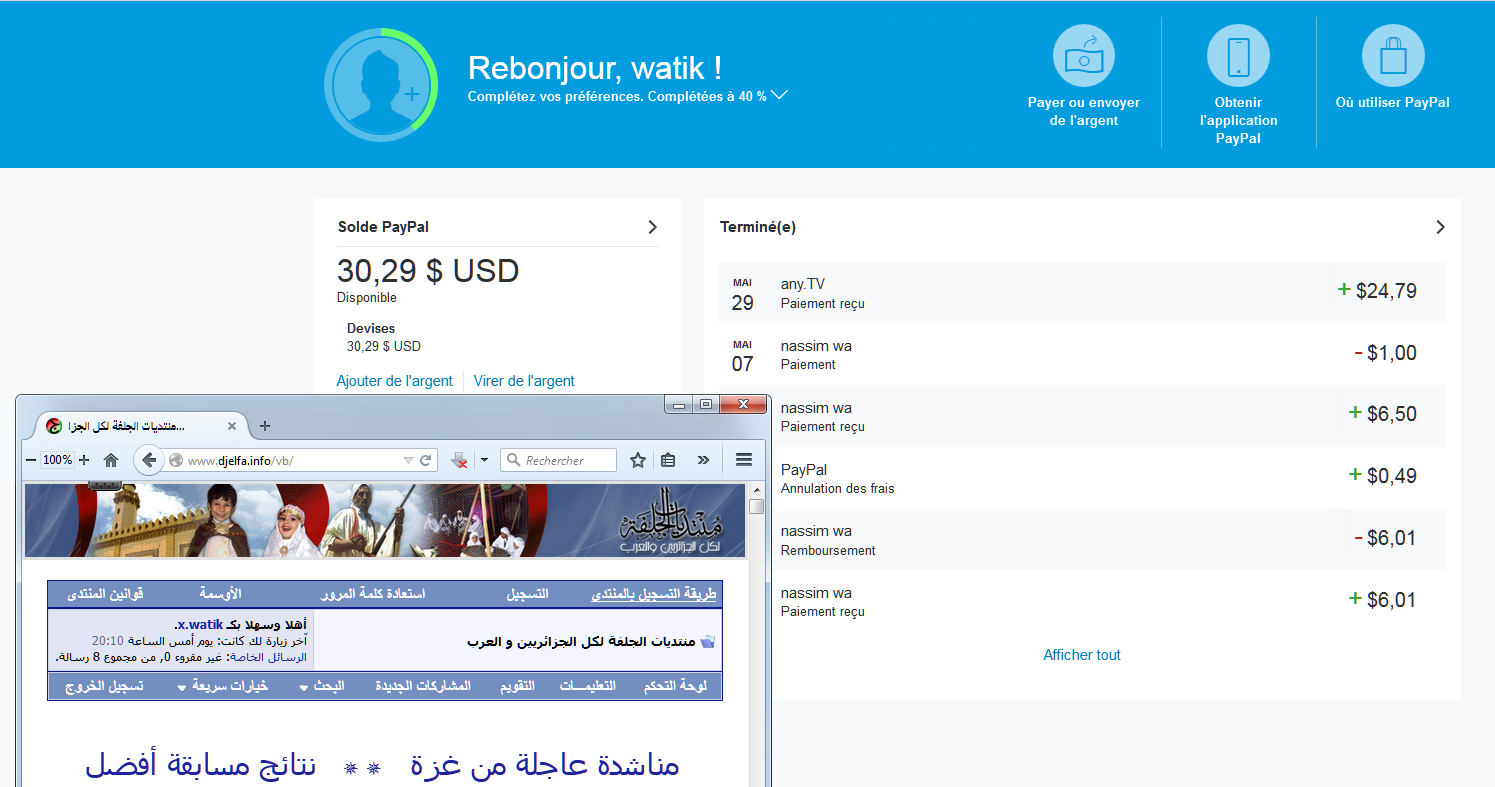Zoom out with the minus icon in Firefox

click(x=31, y=460)
